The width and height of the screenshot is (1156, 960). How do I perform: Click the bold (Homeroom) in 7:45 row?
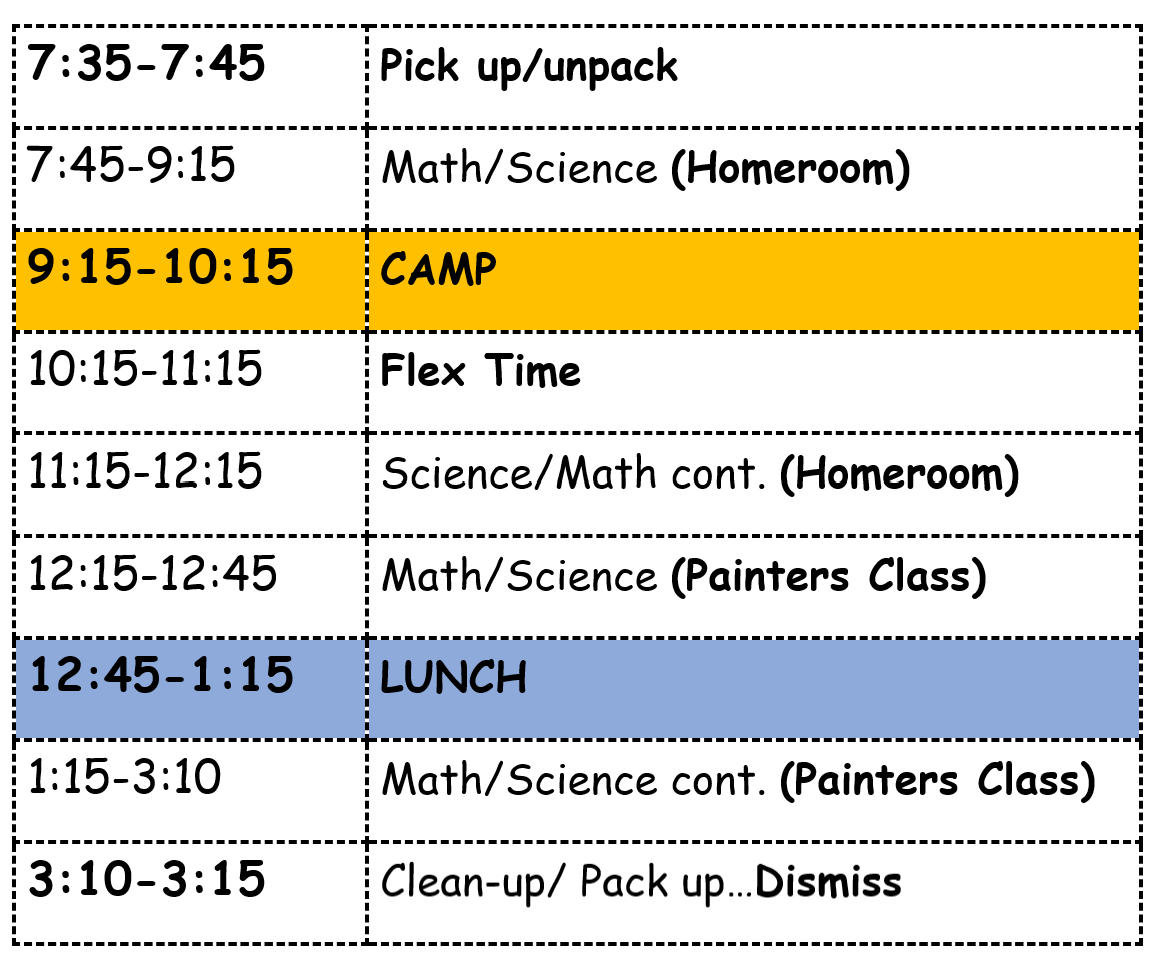tap(790, 169)
